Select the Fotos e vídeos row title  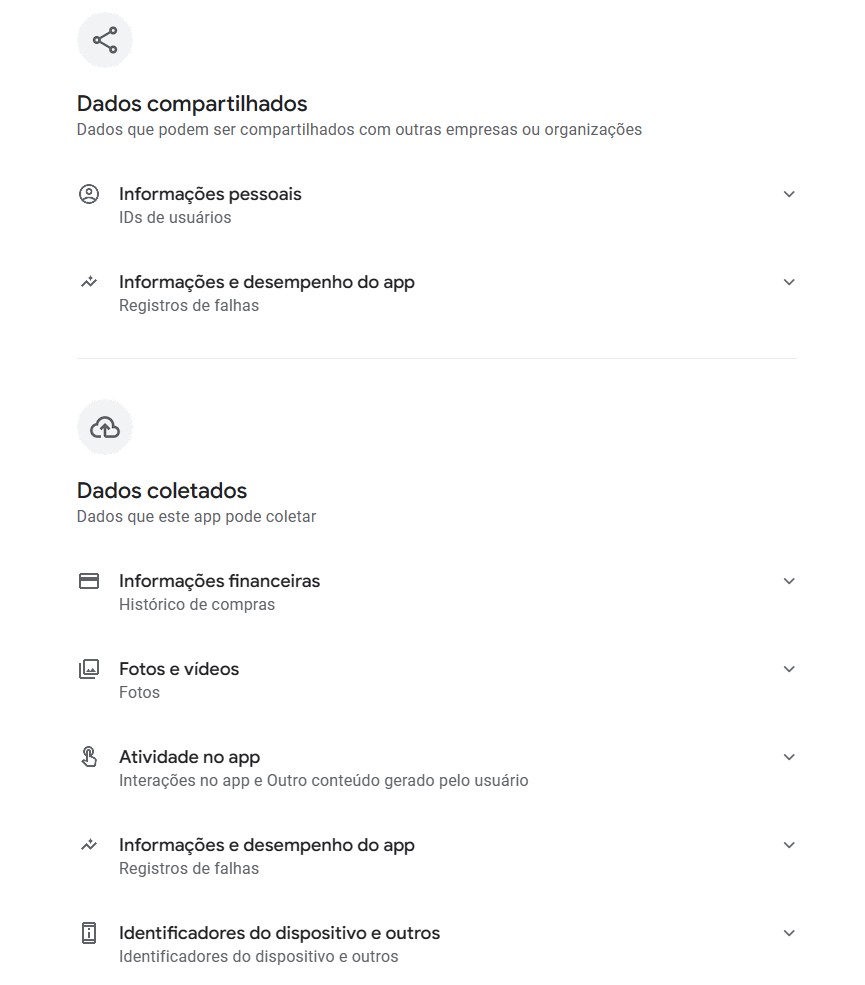179,669
